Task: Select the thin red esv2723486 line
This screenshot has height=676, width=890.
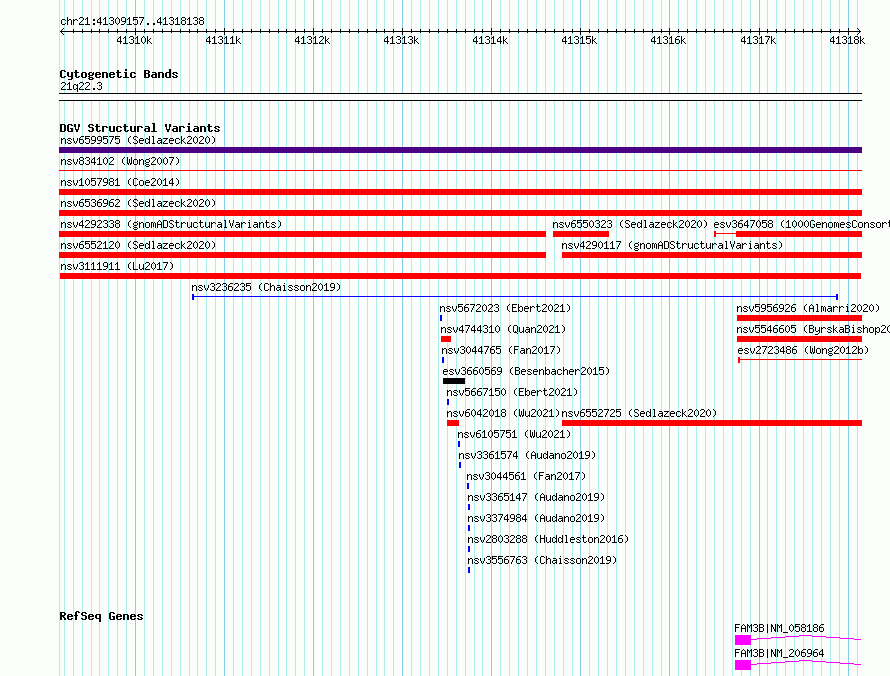Action: pos(800,360)
